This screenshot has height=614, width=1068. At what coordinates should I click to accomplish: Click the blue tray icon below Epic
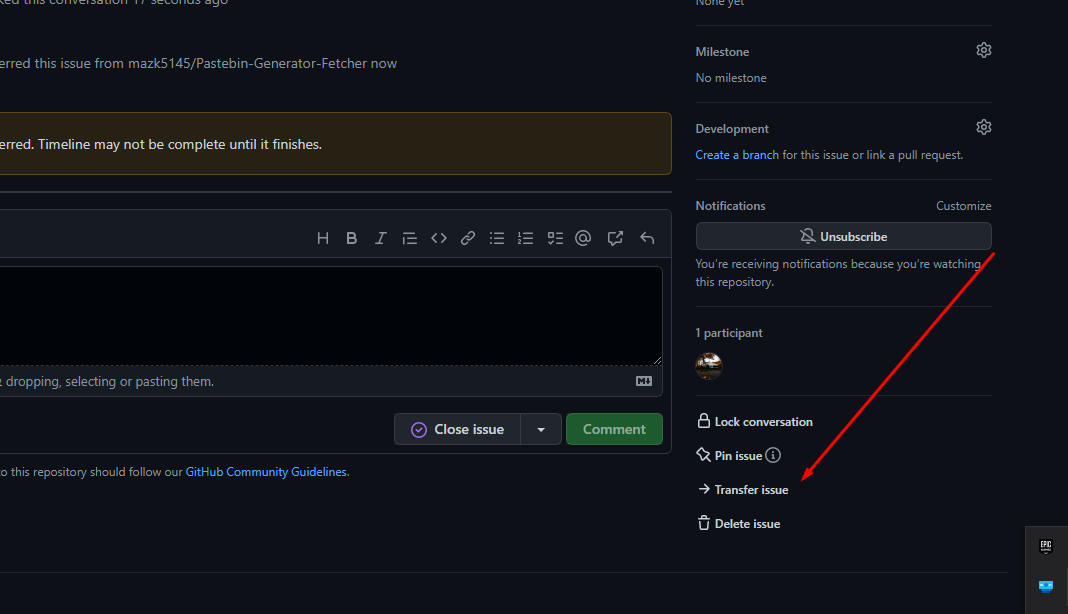[x=1046, y=586]
